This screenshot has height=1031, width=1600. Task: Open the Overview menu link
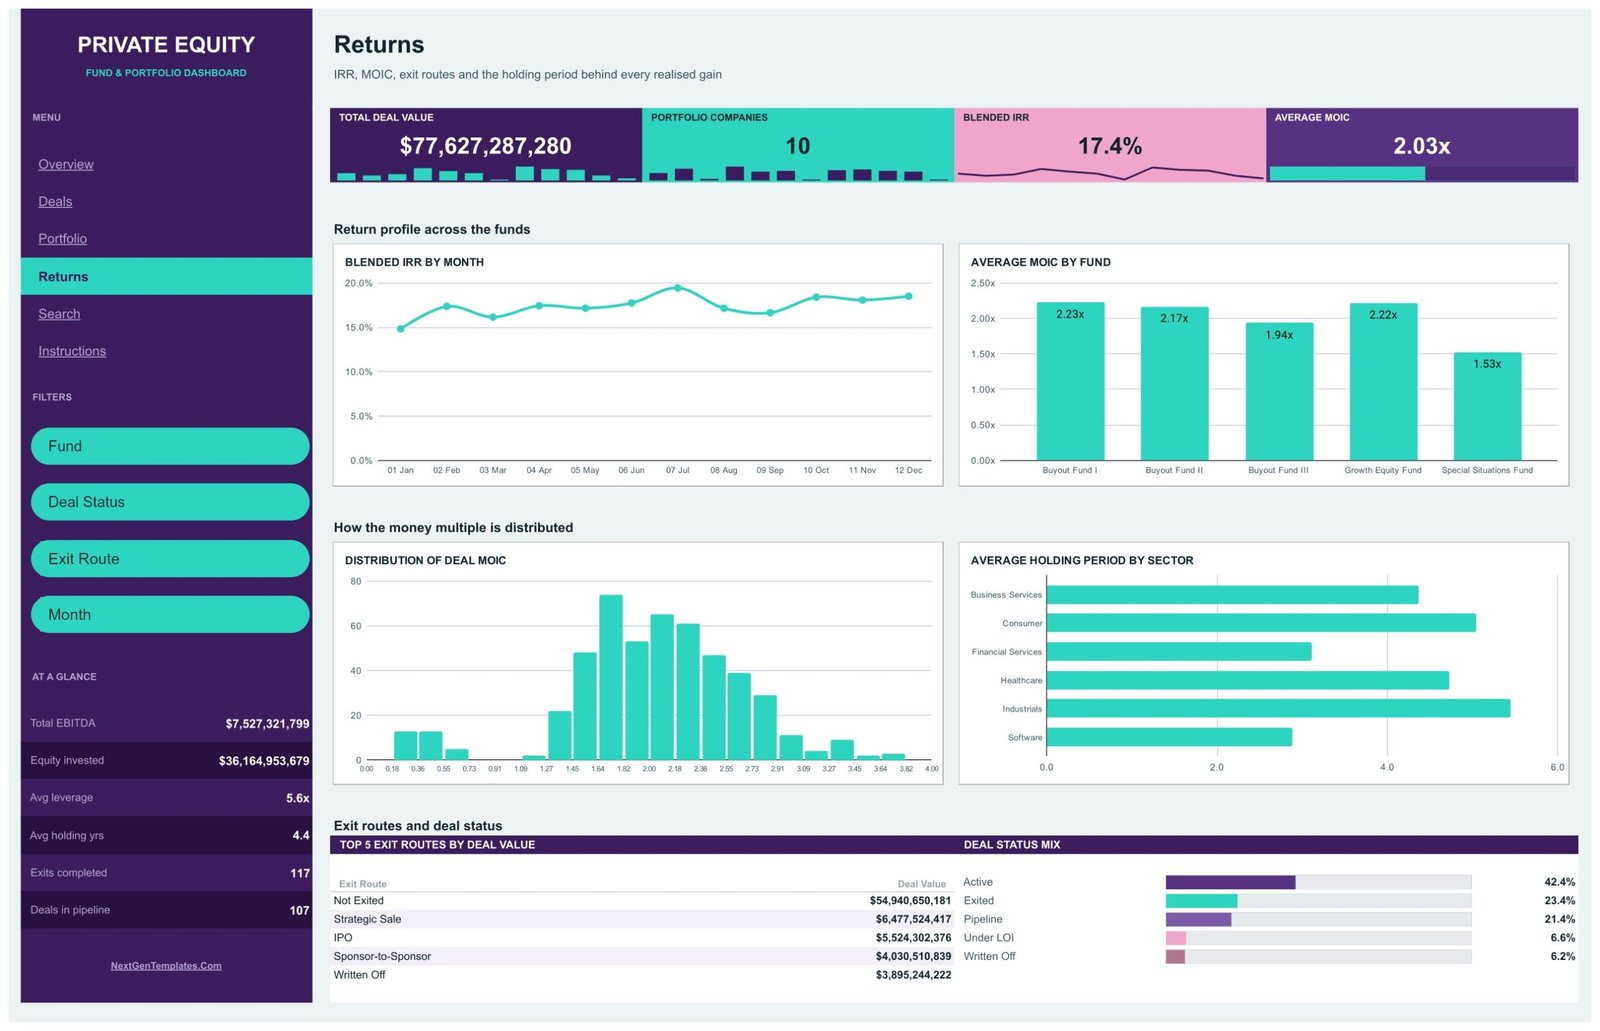coord(66,164)
